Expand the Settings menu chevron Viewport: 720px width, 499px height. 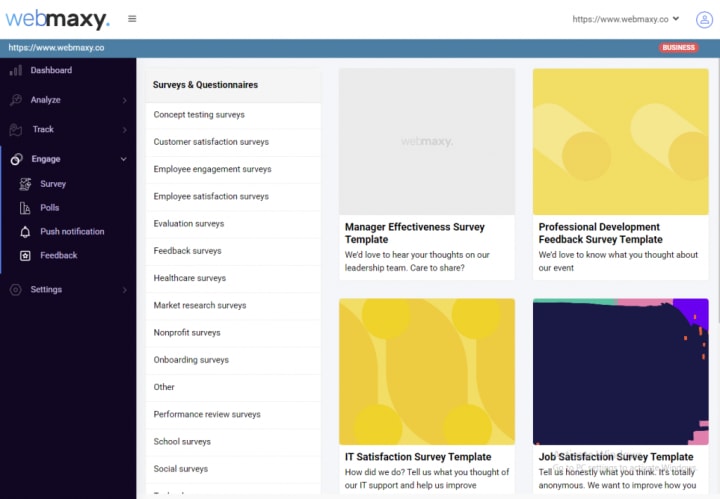tap(124, 290)
